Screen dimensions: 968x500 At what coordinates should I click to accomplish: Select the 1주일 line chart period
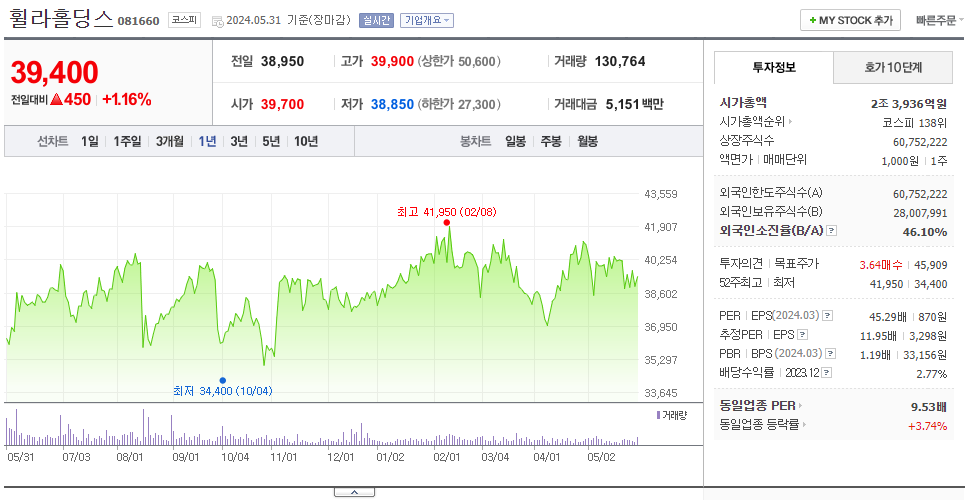[x=127, y=141]
